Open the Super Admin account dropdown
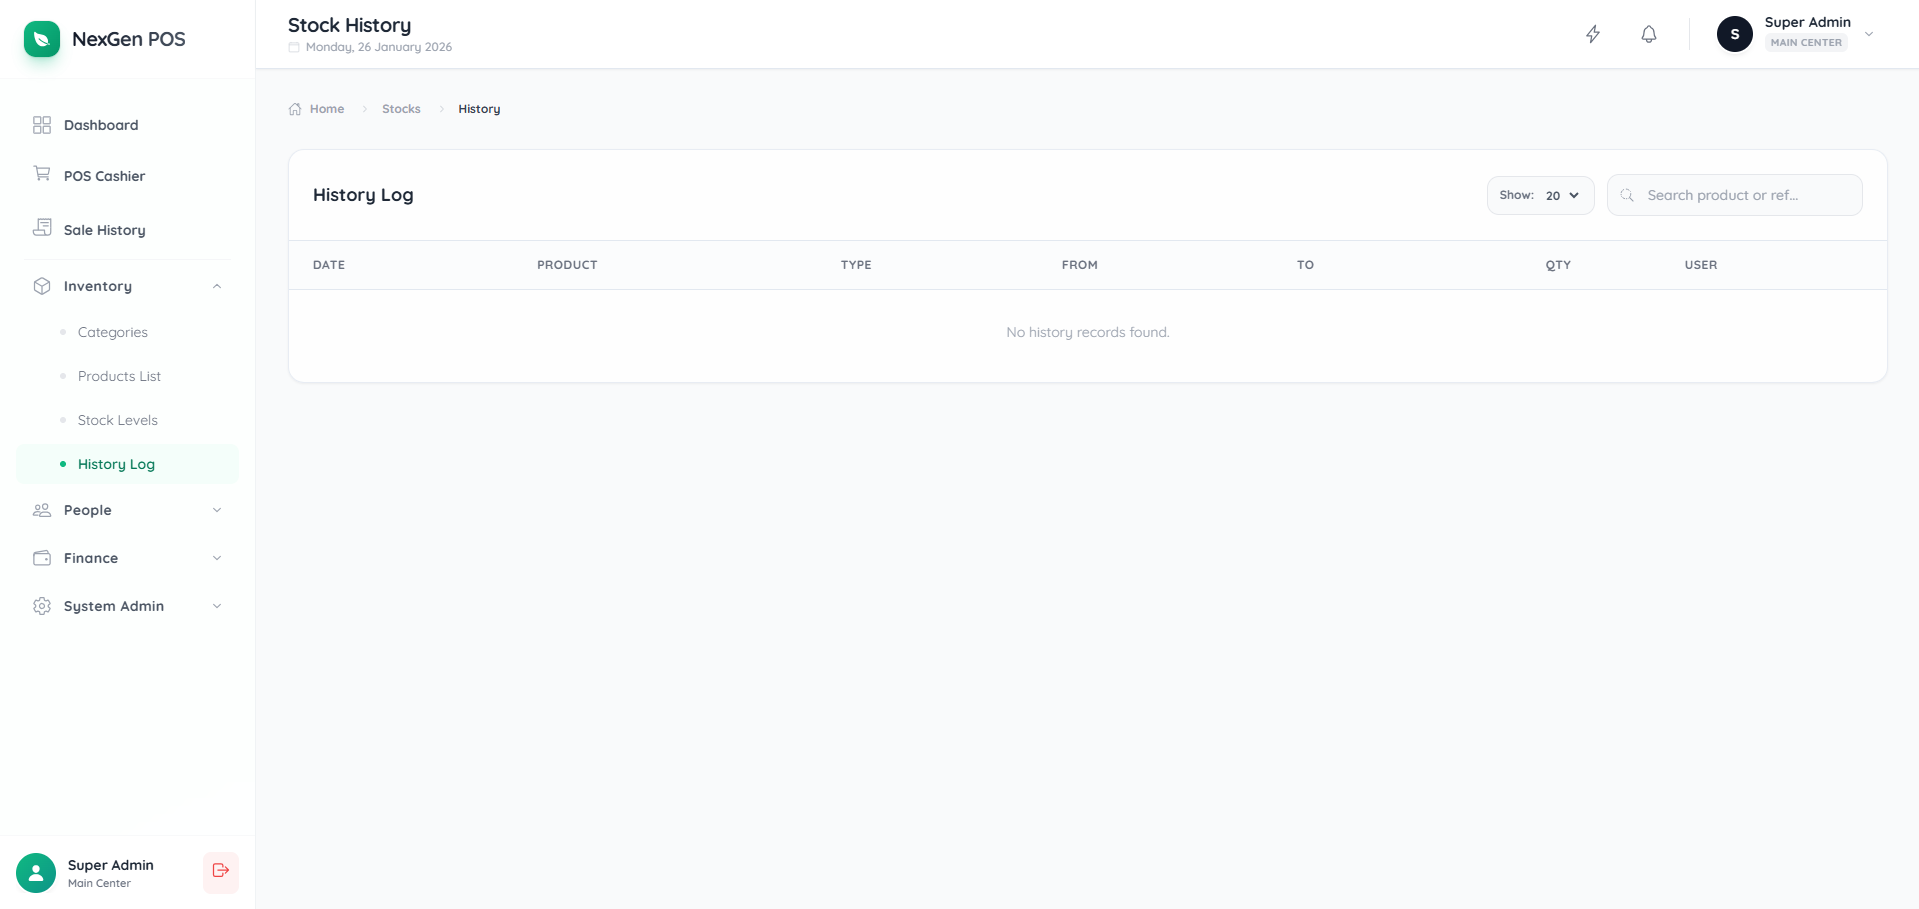Viewport: 1919px width, 909px height. click(1868, 33)
